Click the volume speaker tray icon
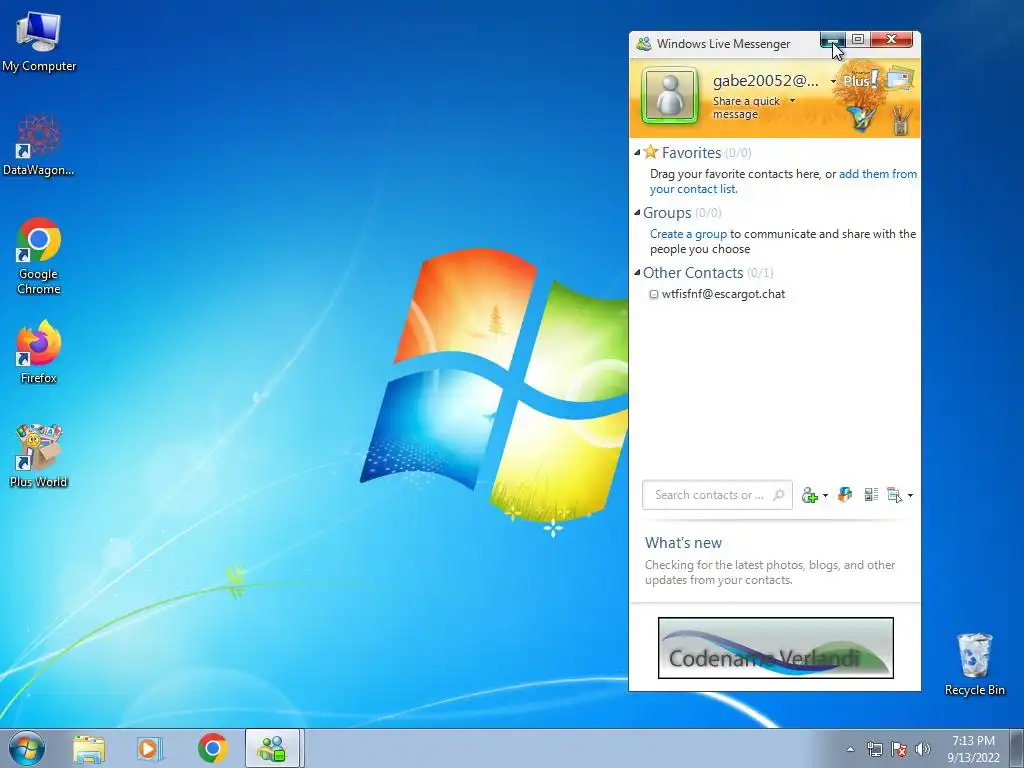This screenshot has height=768, width=1024. click(923, 749)
